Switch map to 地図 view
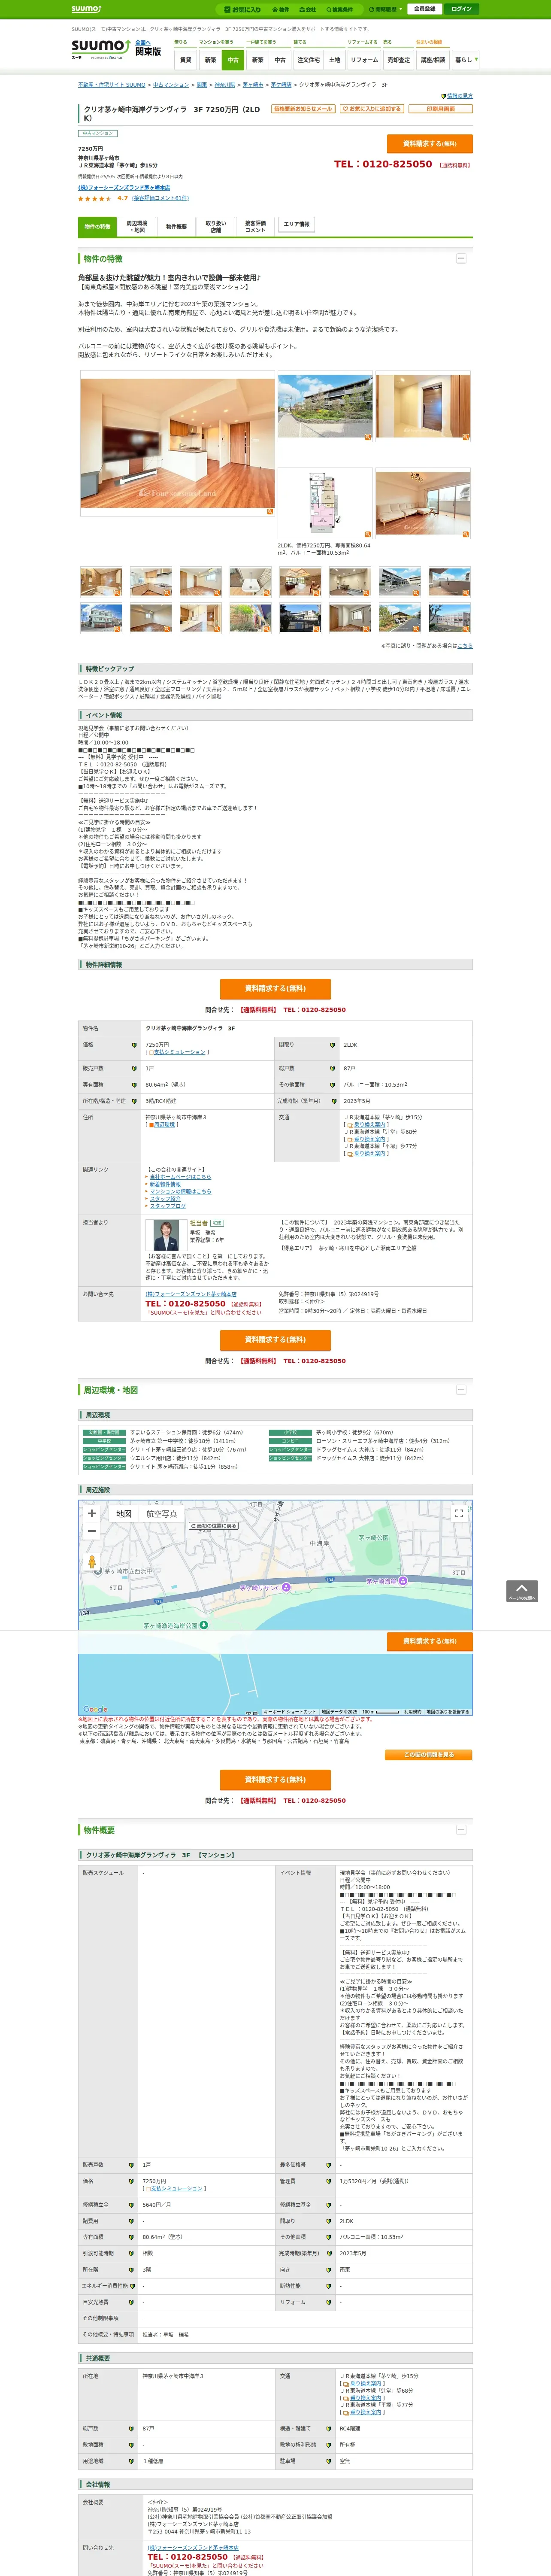Viewport: 551px width, 2576px height. tap(124, 1514)
